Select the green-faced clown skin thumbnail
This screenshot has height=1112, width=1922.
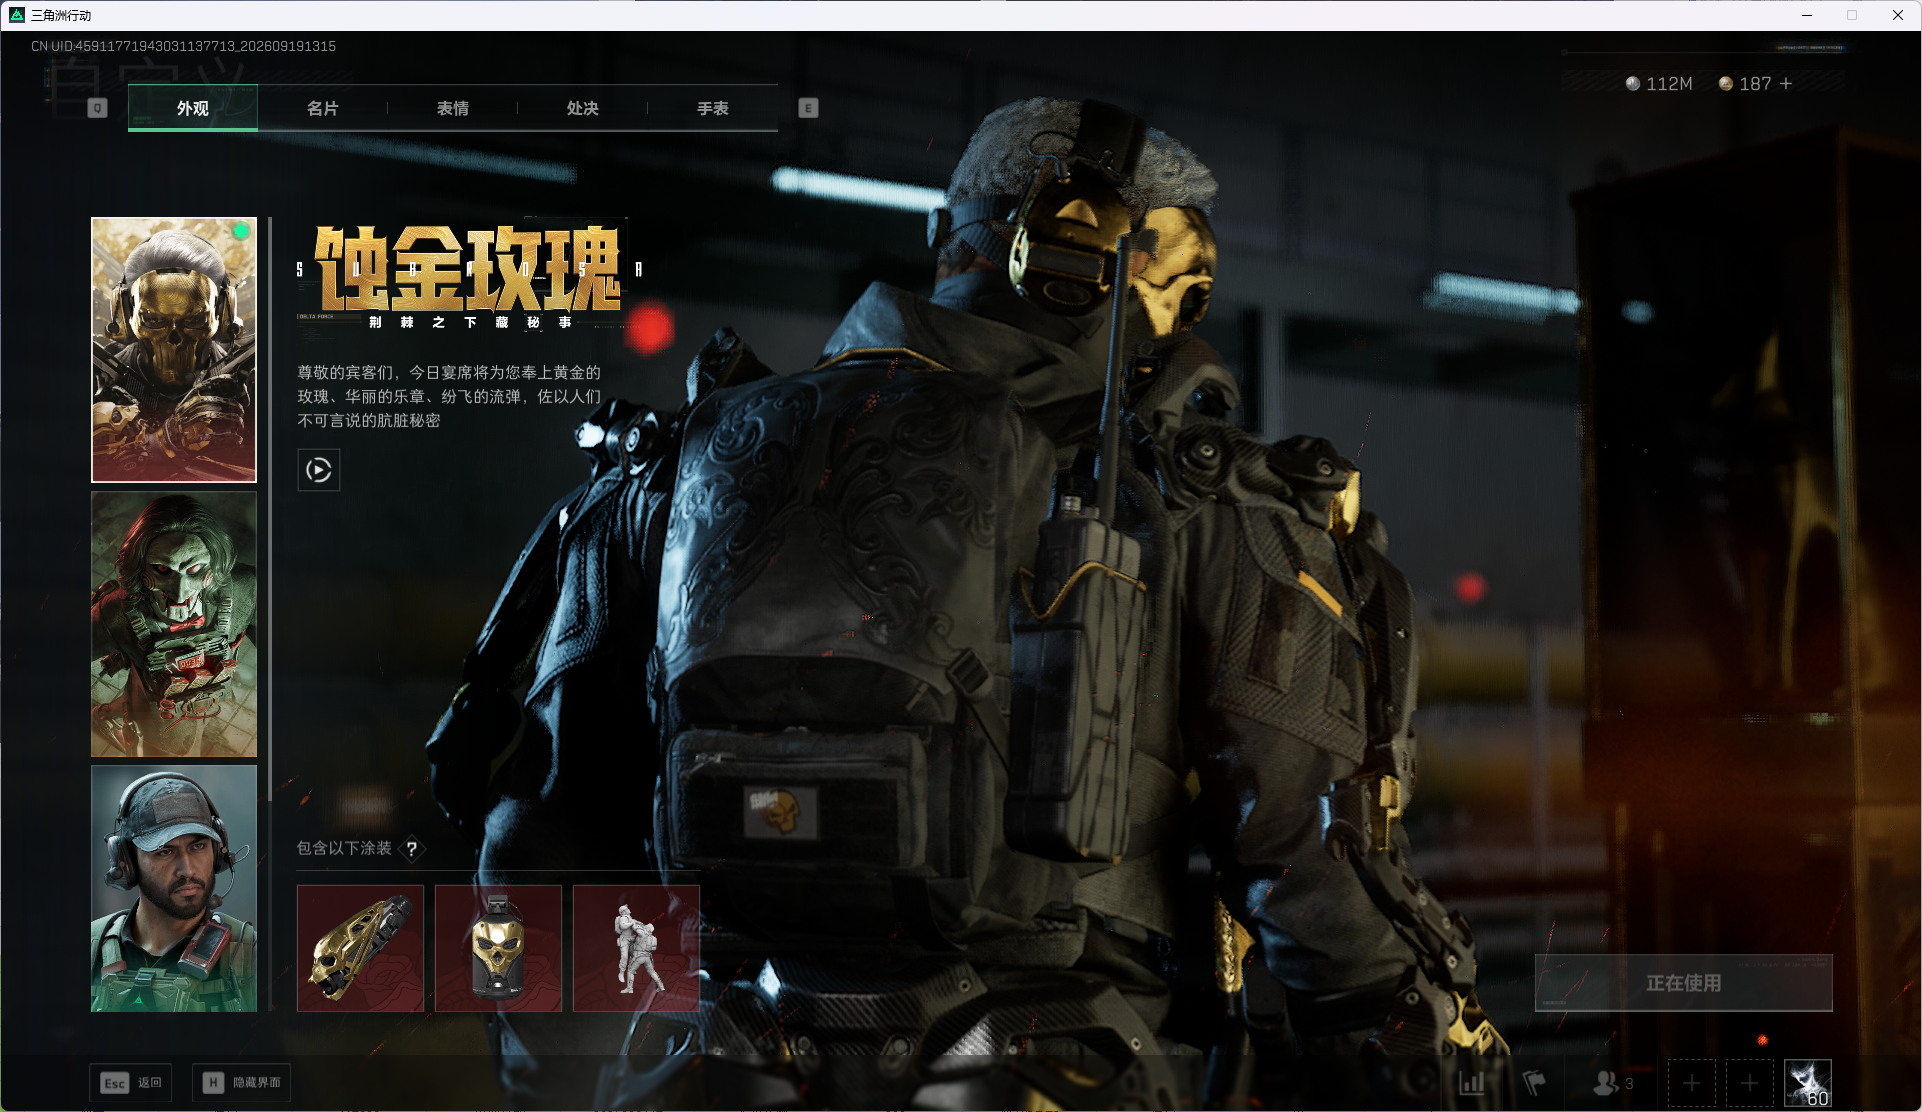[174, 624]
